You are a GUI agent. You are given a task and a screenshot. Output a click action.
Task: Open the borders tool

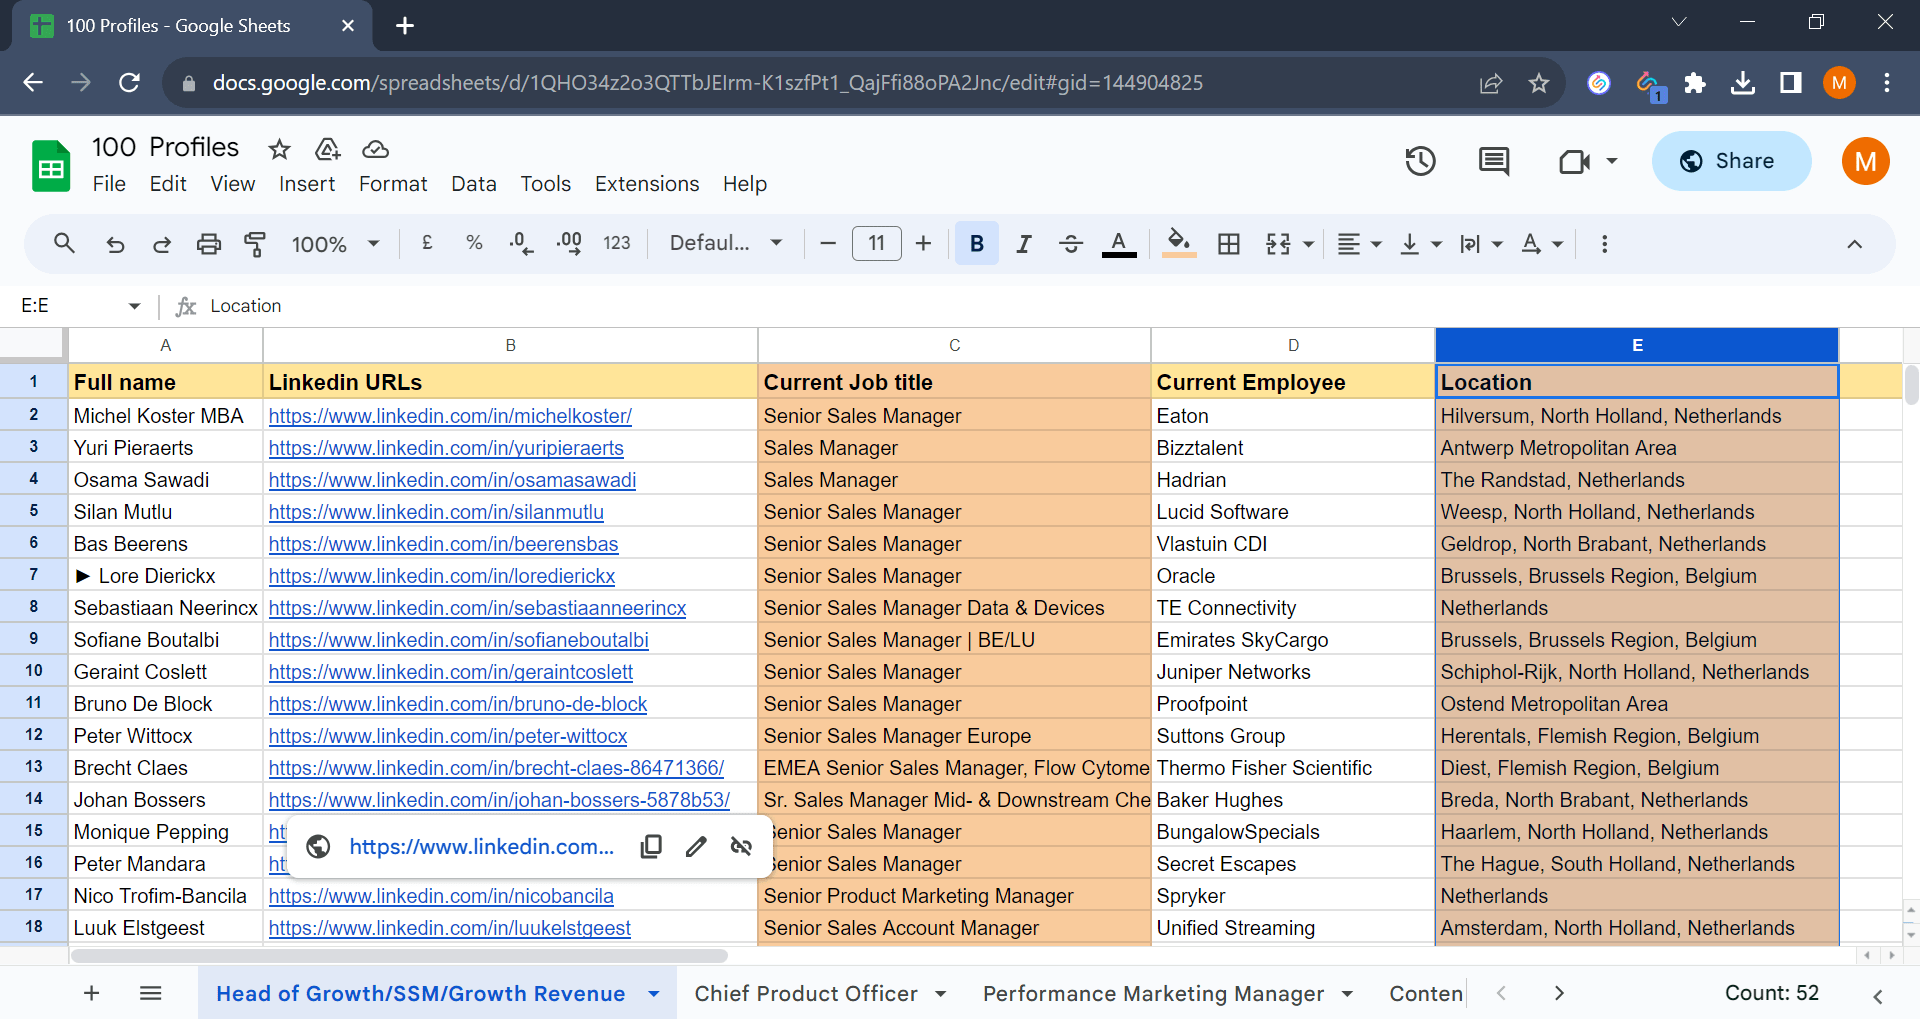coord(1229,243)
